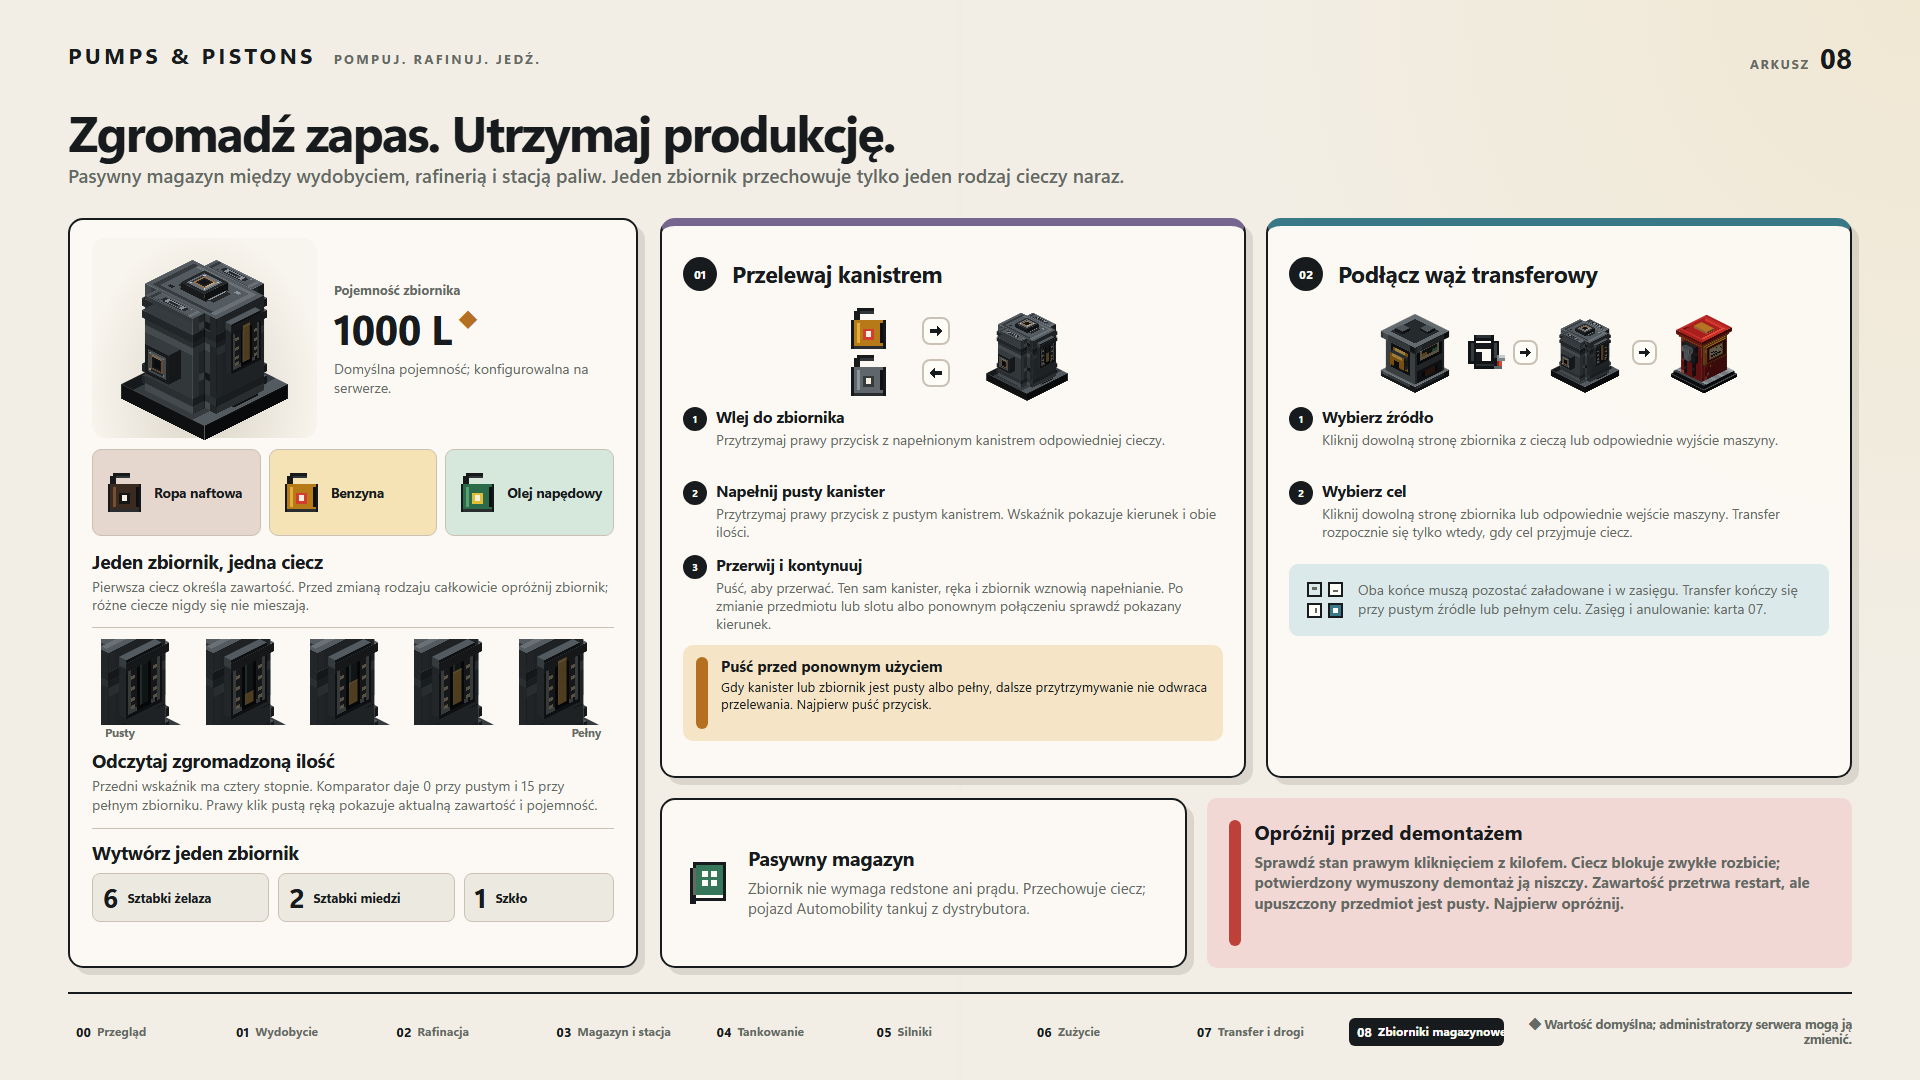Click the 02 badge by Podłącz wąż transferowy
Viewport: 1920px width, 1080px height.
coord(1306,275)
